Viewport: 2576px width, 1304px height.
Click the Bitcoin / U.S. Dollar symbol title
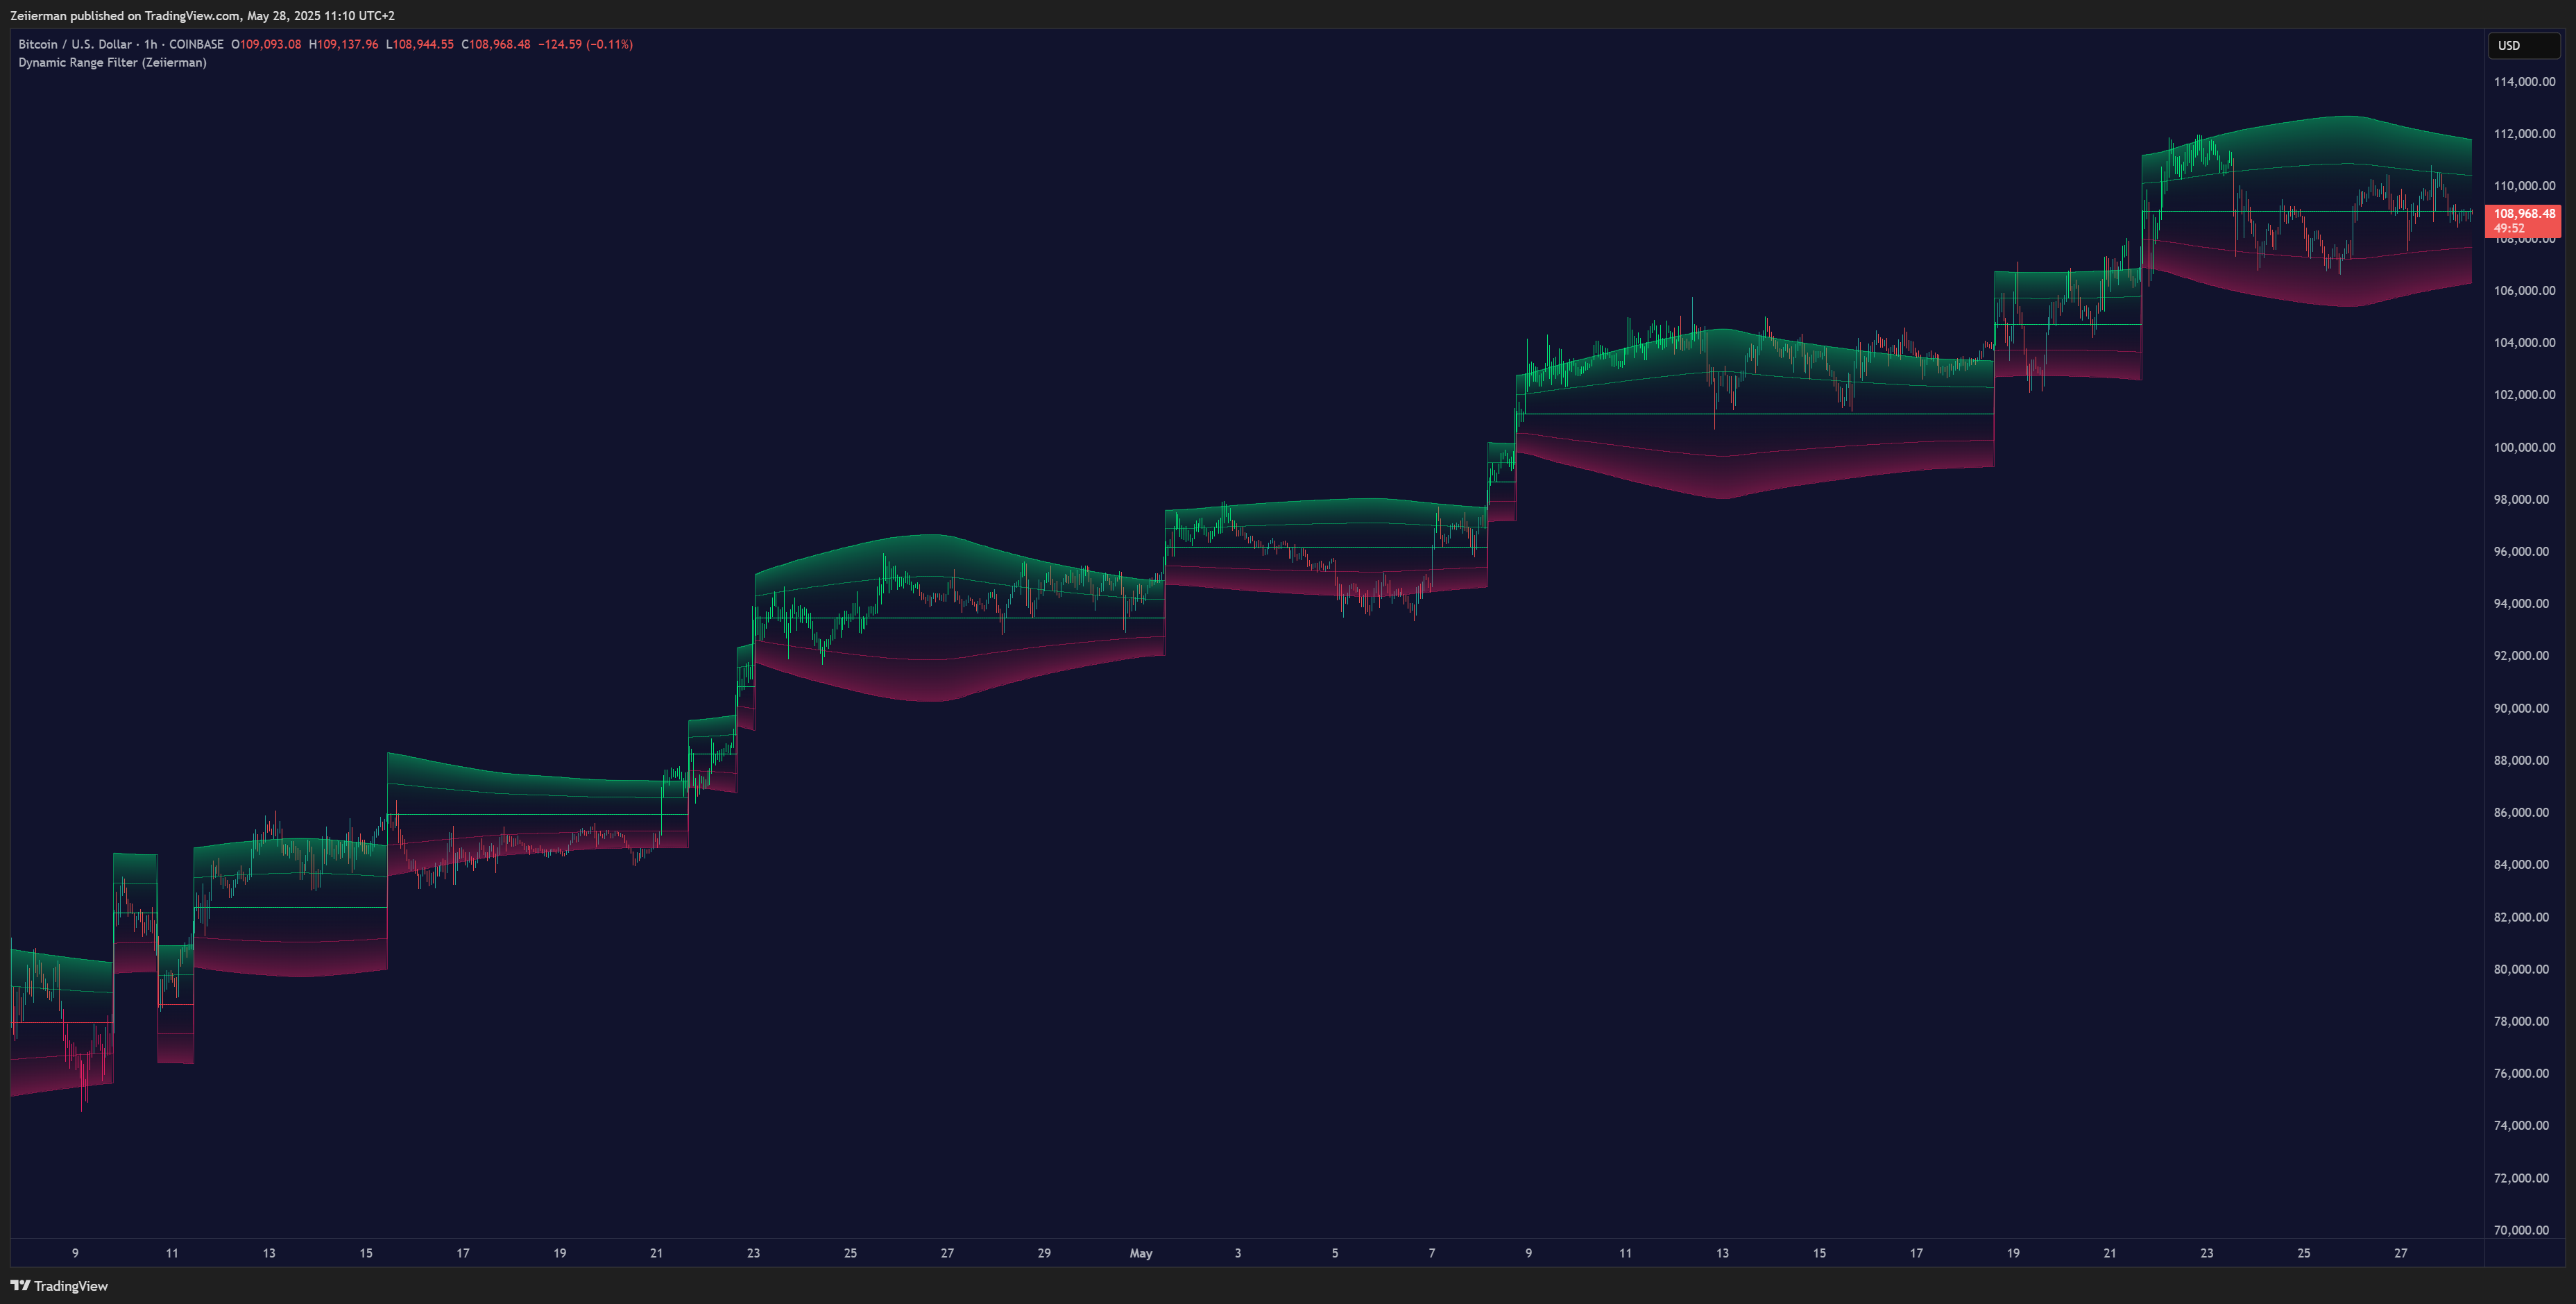tap(75, 45)
